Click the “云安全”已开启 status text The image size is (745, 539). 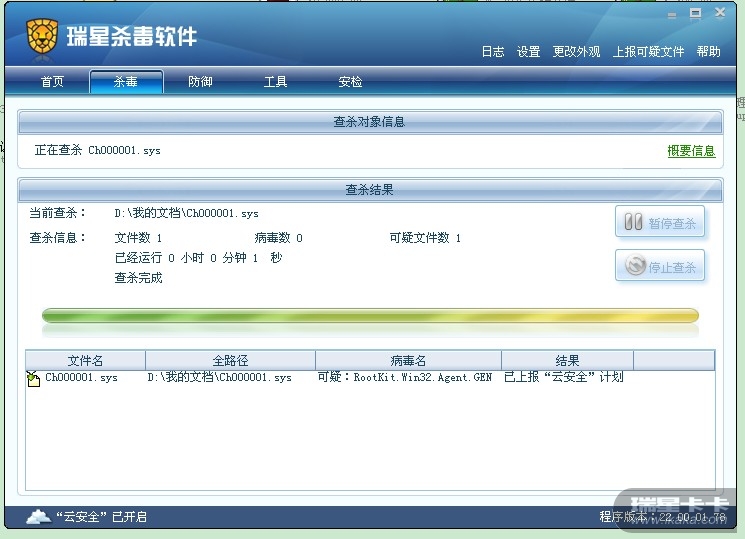[102, 517]
